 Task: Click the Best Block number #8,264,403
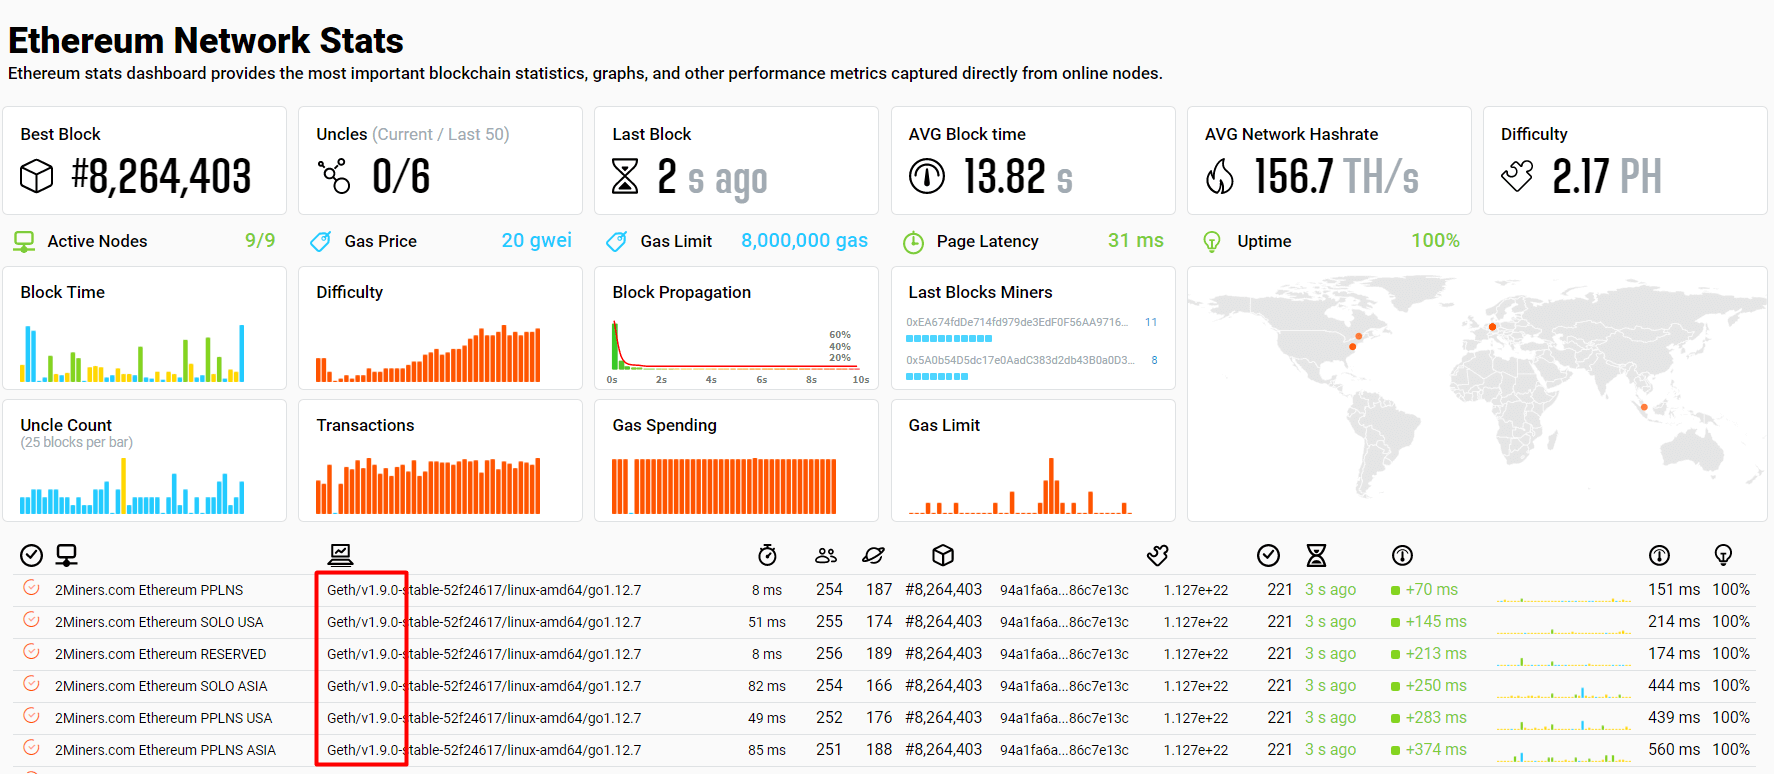pyautogui.click(x=161, y=177)
